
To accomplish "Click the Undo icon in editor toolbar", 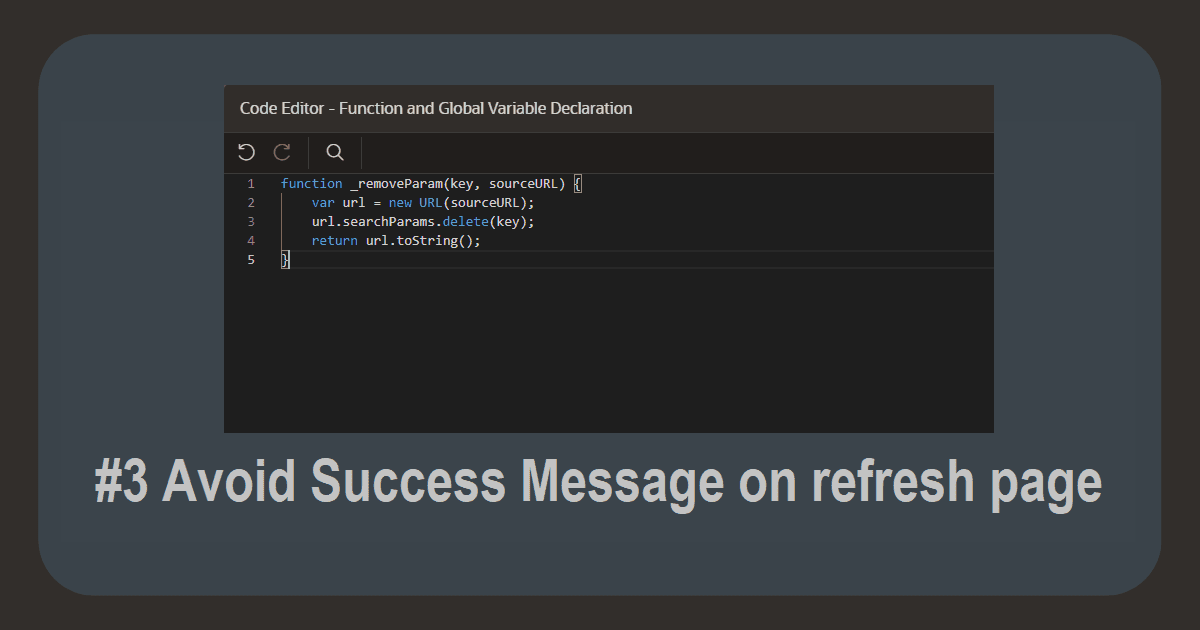I will 246,152.
